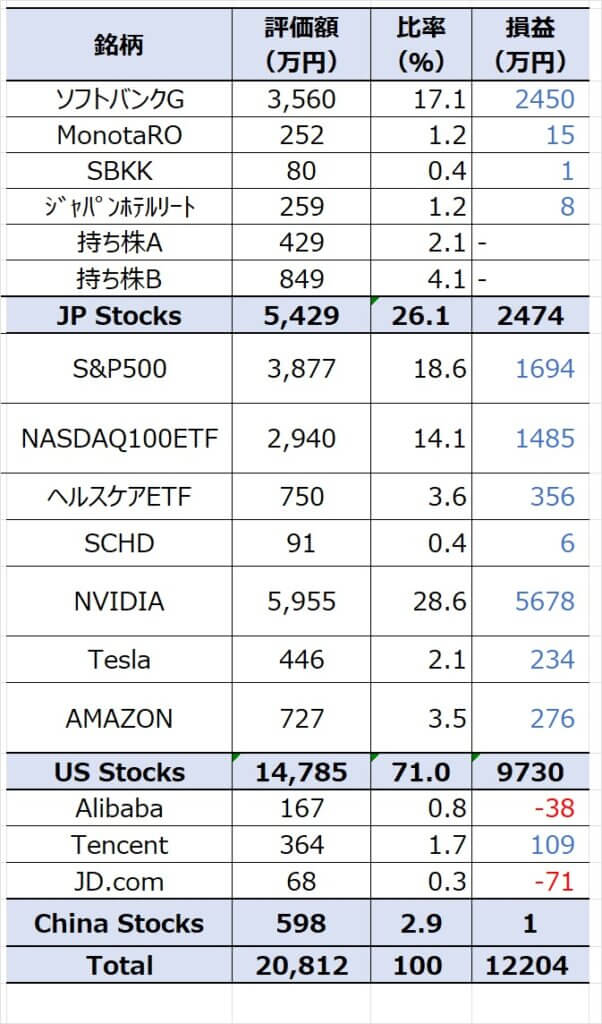Screen dimensions: 602x1024
Task: Select the S&P500 profit value 1694
Action: [x=544, y=369]
